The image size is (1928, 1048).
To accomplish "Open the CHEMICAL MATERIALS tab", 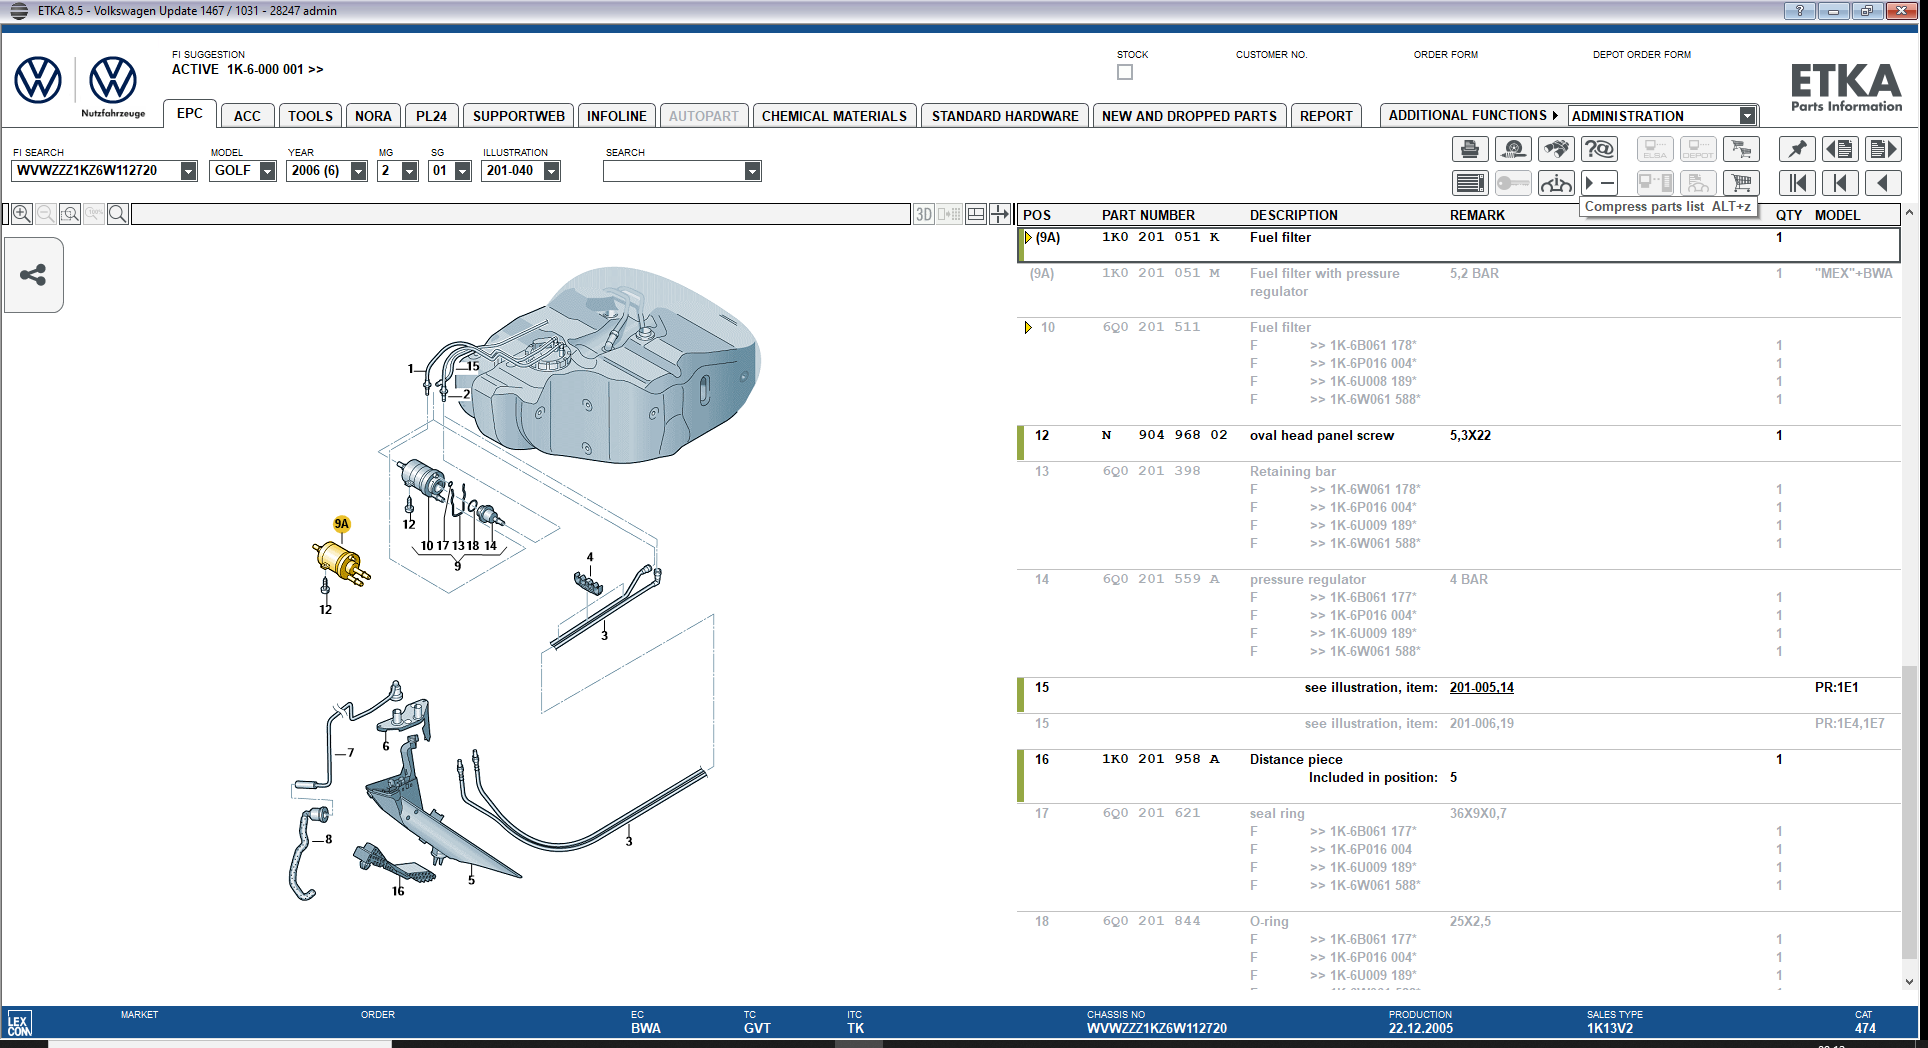I will tap(834, 116).
